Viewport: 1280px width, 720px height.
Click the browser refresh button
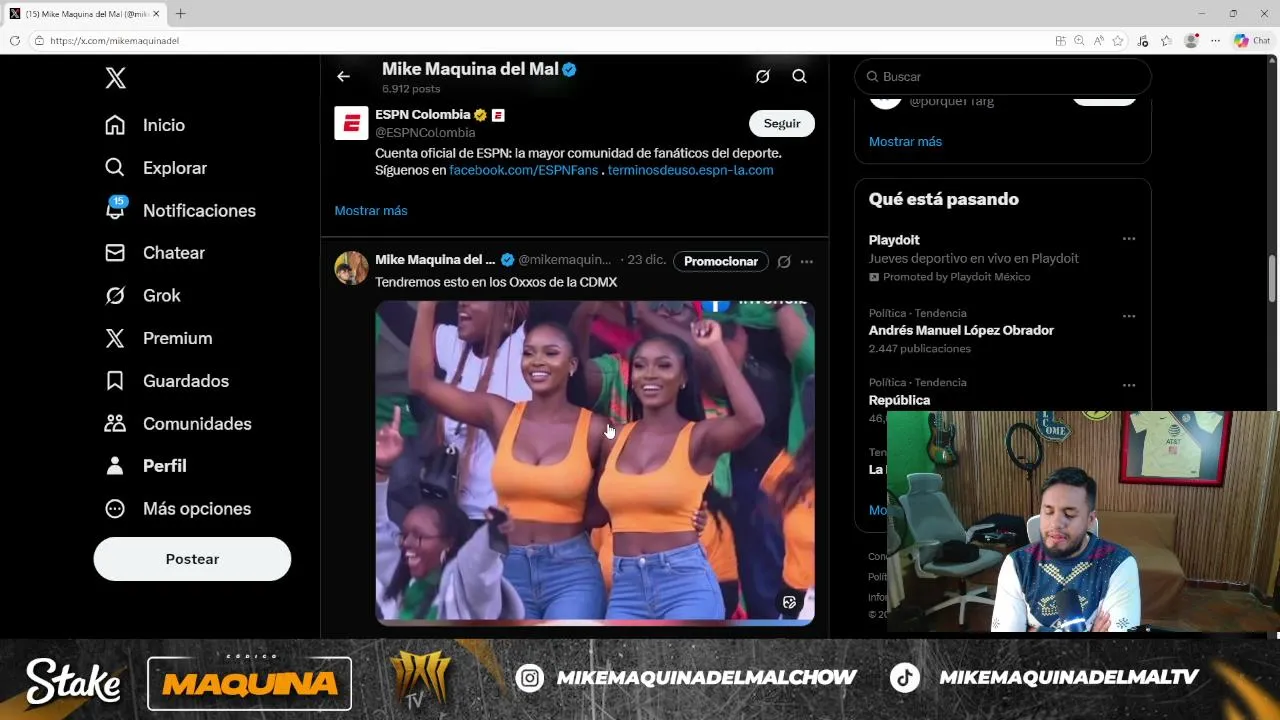click(x=14, y=41)
